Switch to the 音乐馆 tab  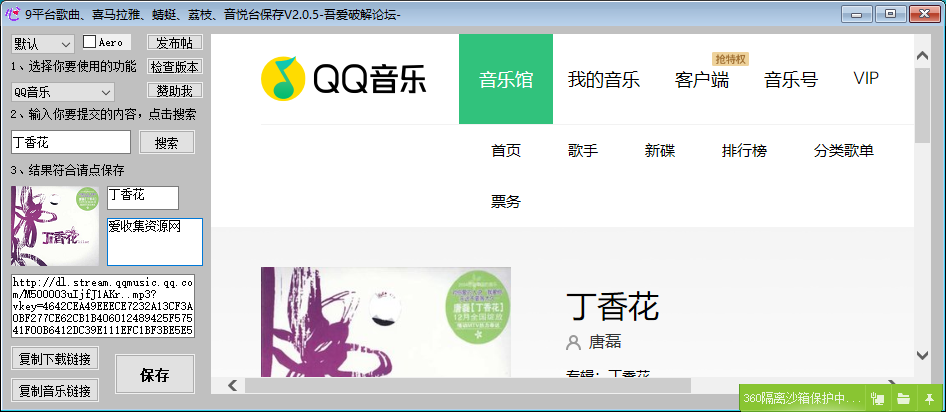[506, 80]
